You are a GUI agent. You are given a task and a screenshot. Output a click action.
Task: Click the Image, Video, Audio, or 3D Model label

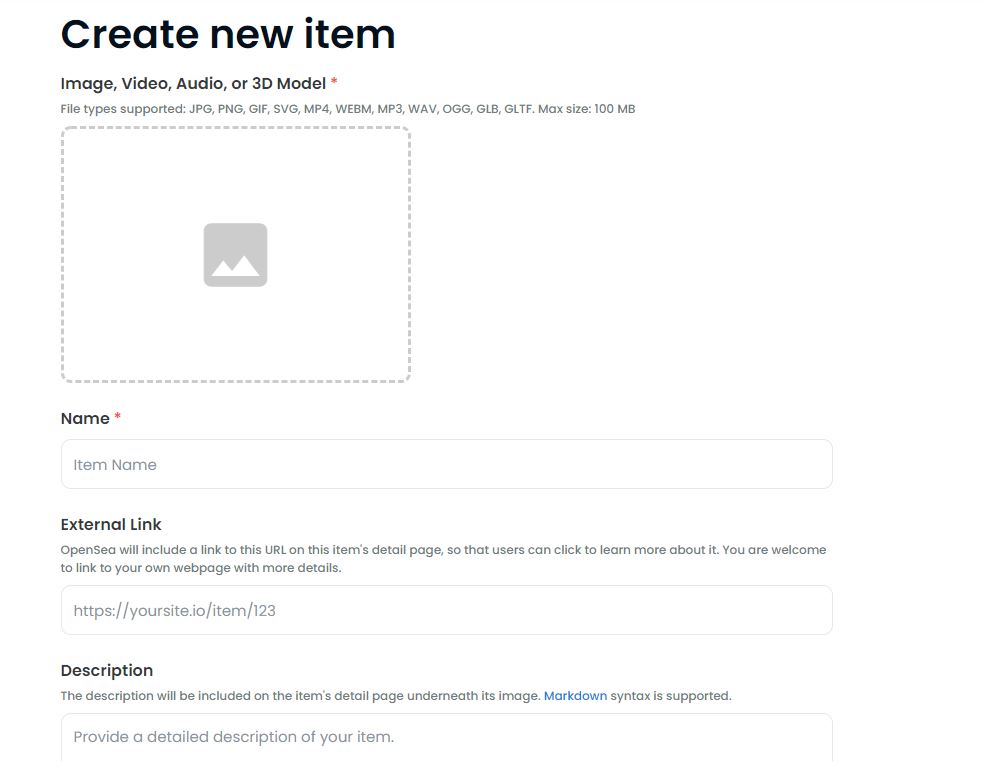coord(193,84)
